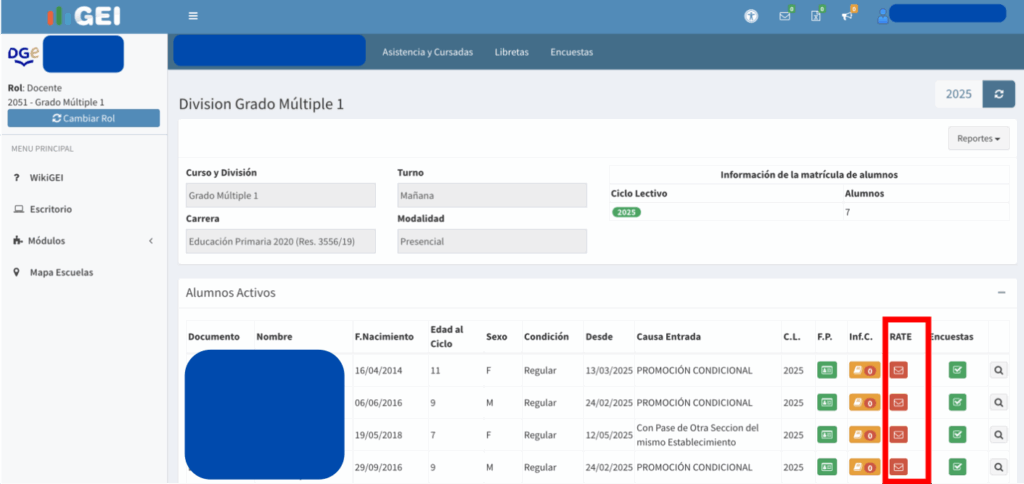
Task: Open the envelope messages icon in header
Action: pyautogui.click(x=786, y=16)
